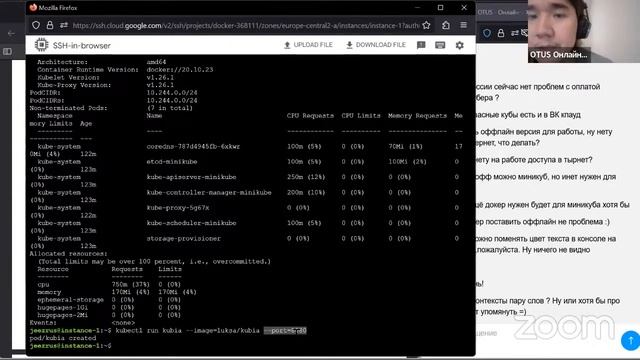Click the SSH-in-browser chip logo
The image size is (640, 360).
(41, 45)
